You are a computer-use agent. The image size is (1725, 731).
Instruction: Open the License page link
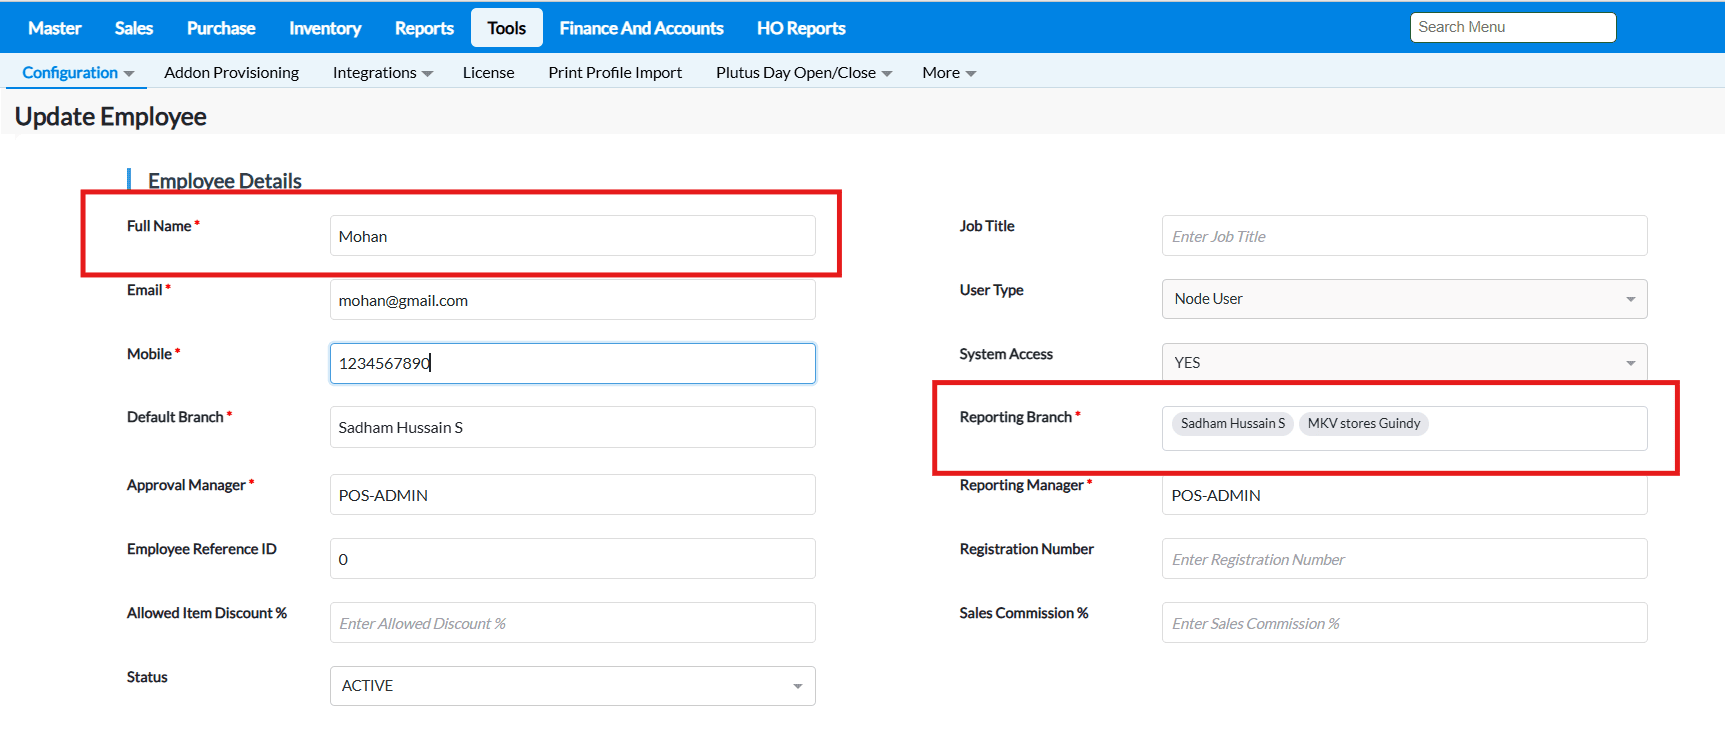(x=488, y=73)
